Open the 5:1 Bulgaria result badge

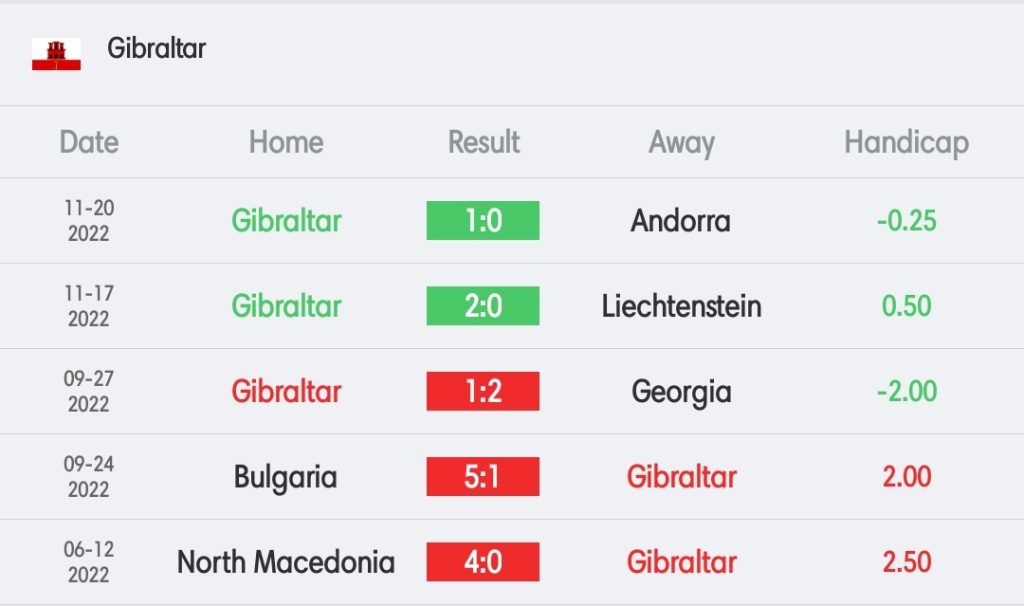pyautogui.click(x=483, y=477)
